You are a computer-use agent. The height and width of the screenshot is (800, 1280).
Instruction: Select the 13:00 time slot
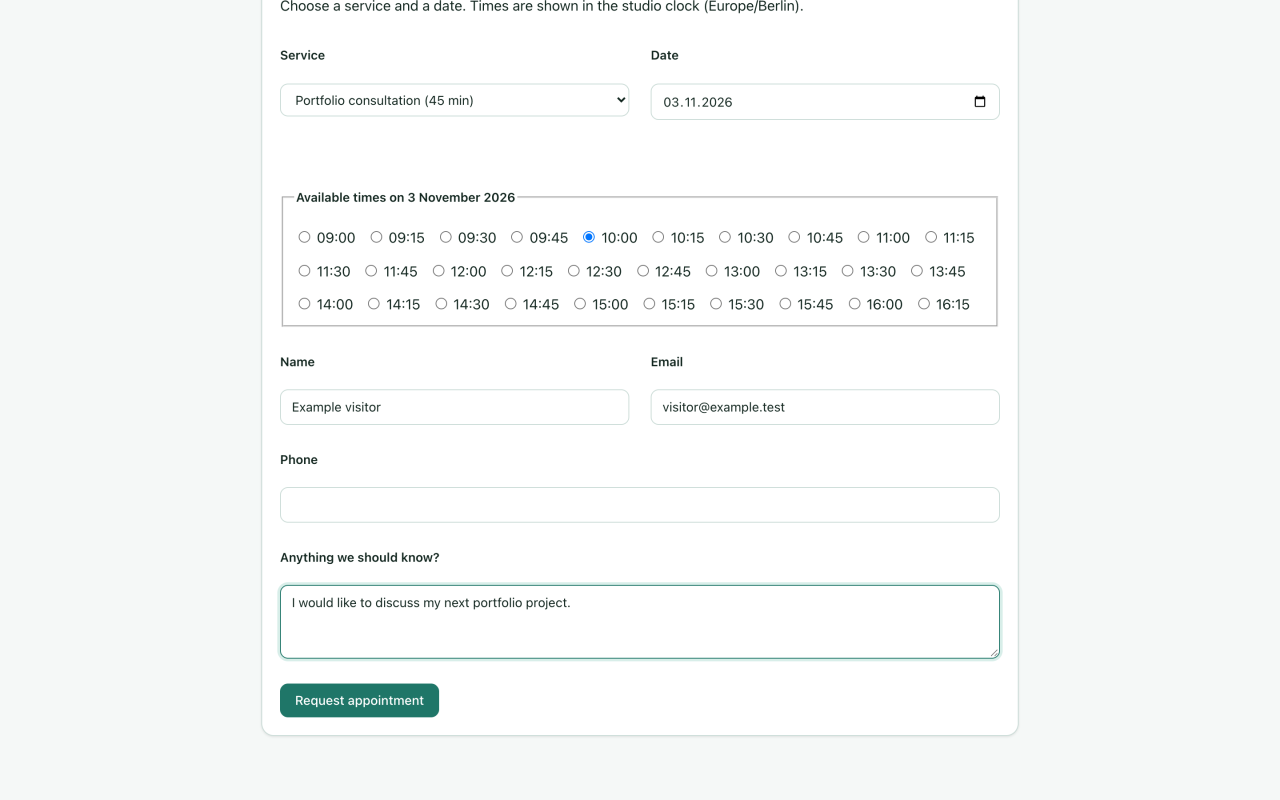click(x=712, y=271)
